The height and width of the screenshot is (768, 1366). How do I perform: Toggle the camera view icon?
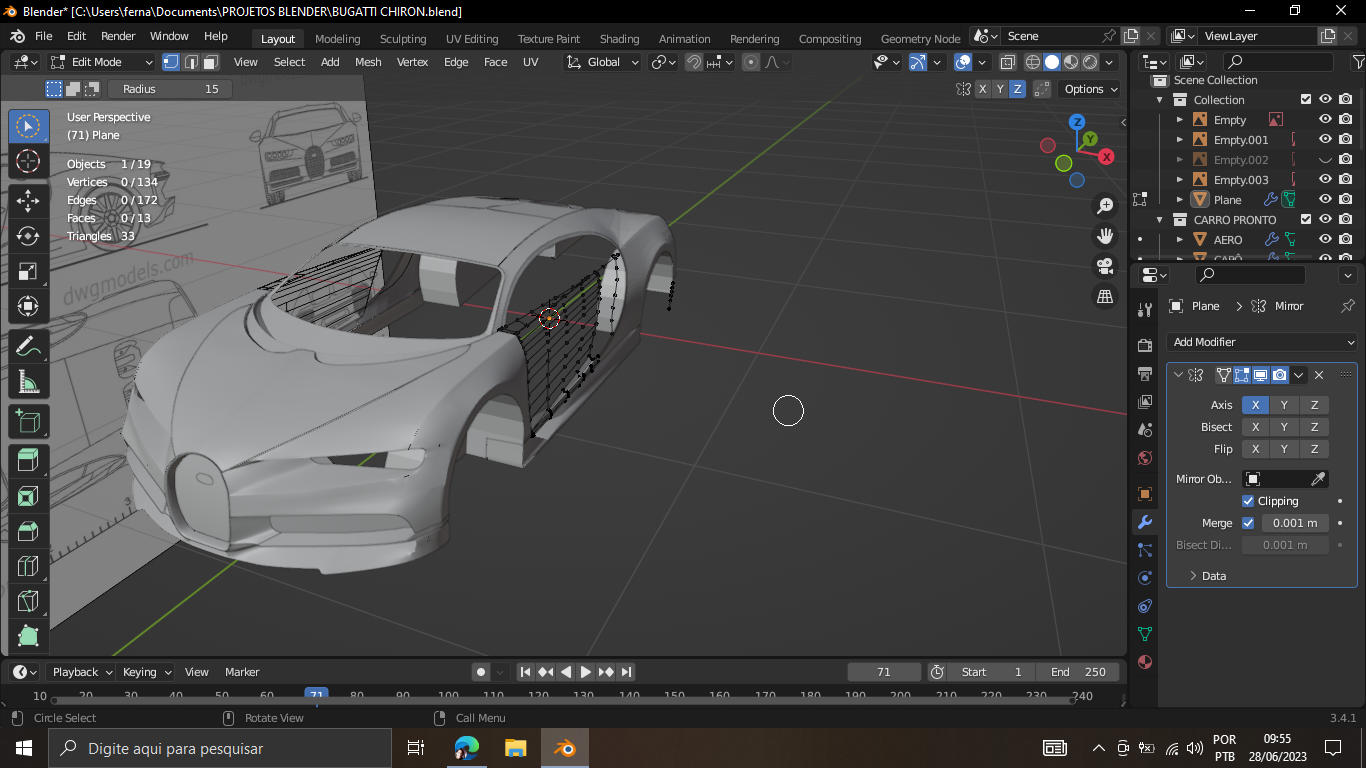[1105, 266]
